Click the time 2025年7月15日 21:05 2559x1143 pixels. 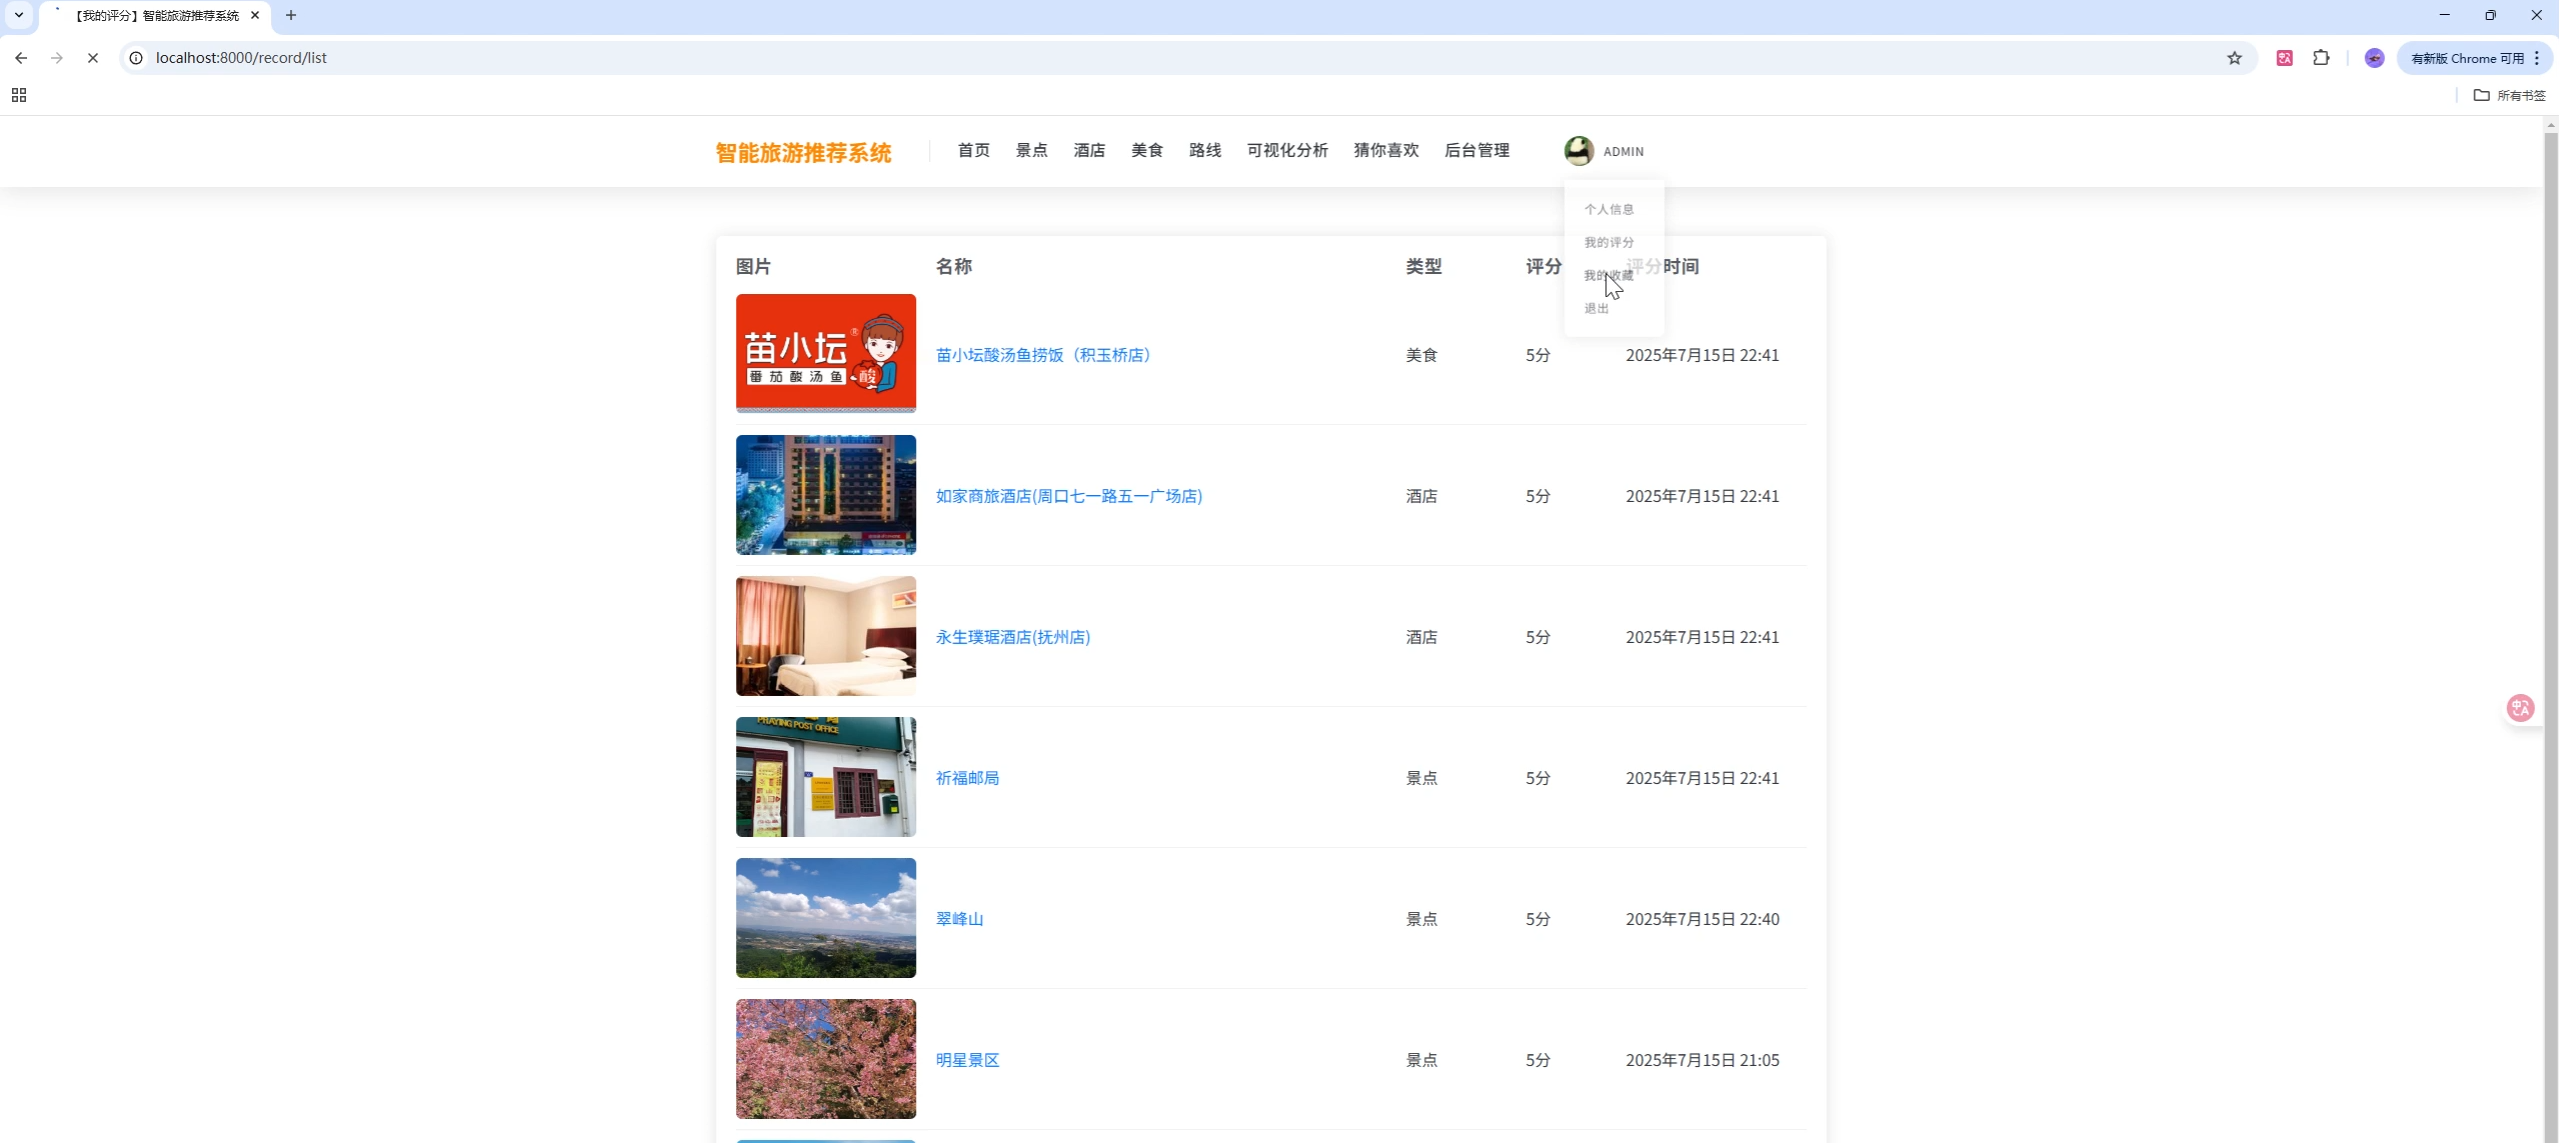click(1702, 1060)
